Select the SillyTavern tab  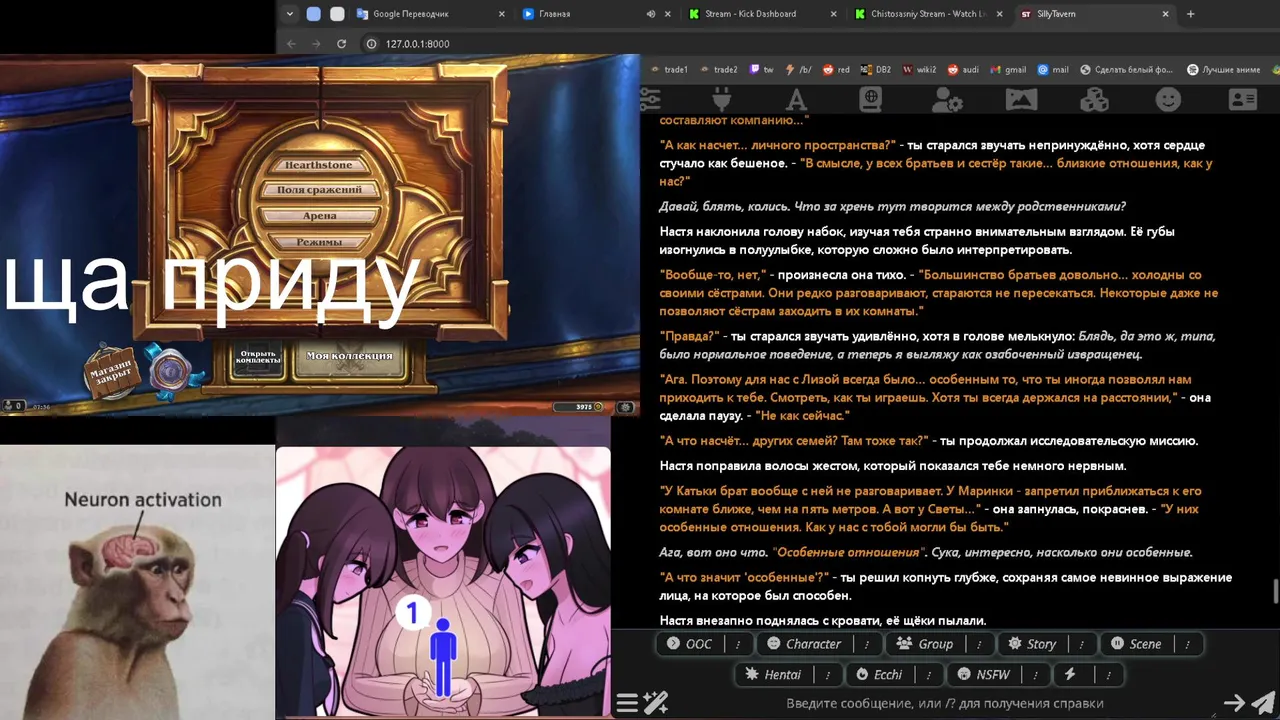(1094, 14)
